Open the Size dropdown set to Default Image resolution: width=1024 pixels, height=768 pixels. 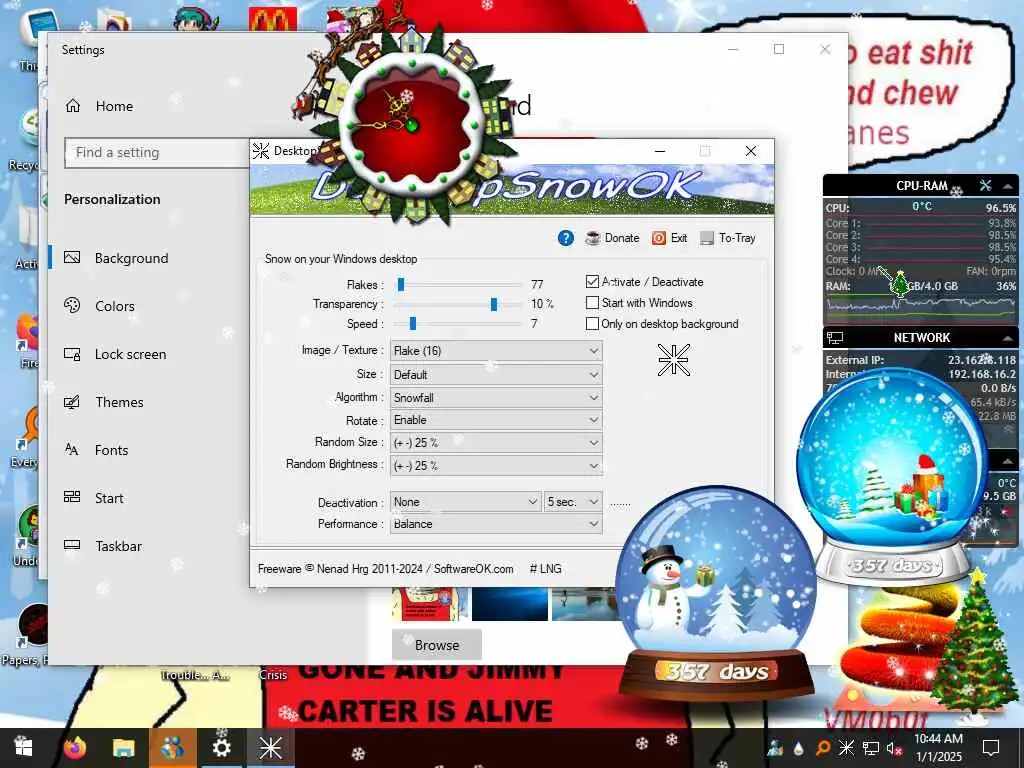tap(496, 375)
